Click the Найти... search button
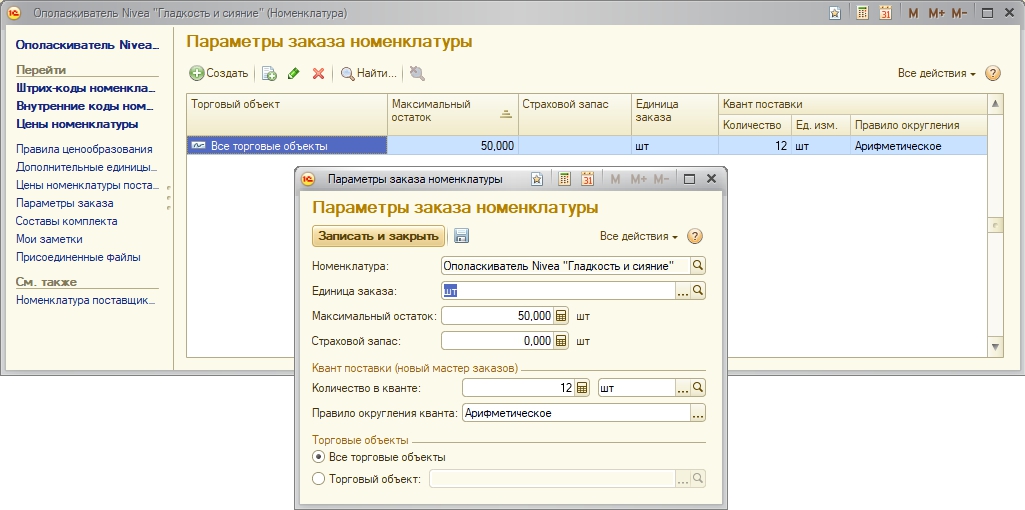The image size is (1025, 510). [369, 73]
